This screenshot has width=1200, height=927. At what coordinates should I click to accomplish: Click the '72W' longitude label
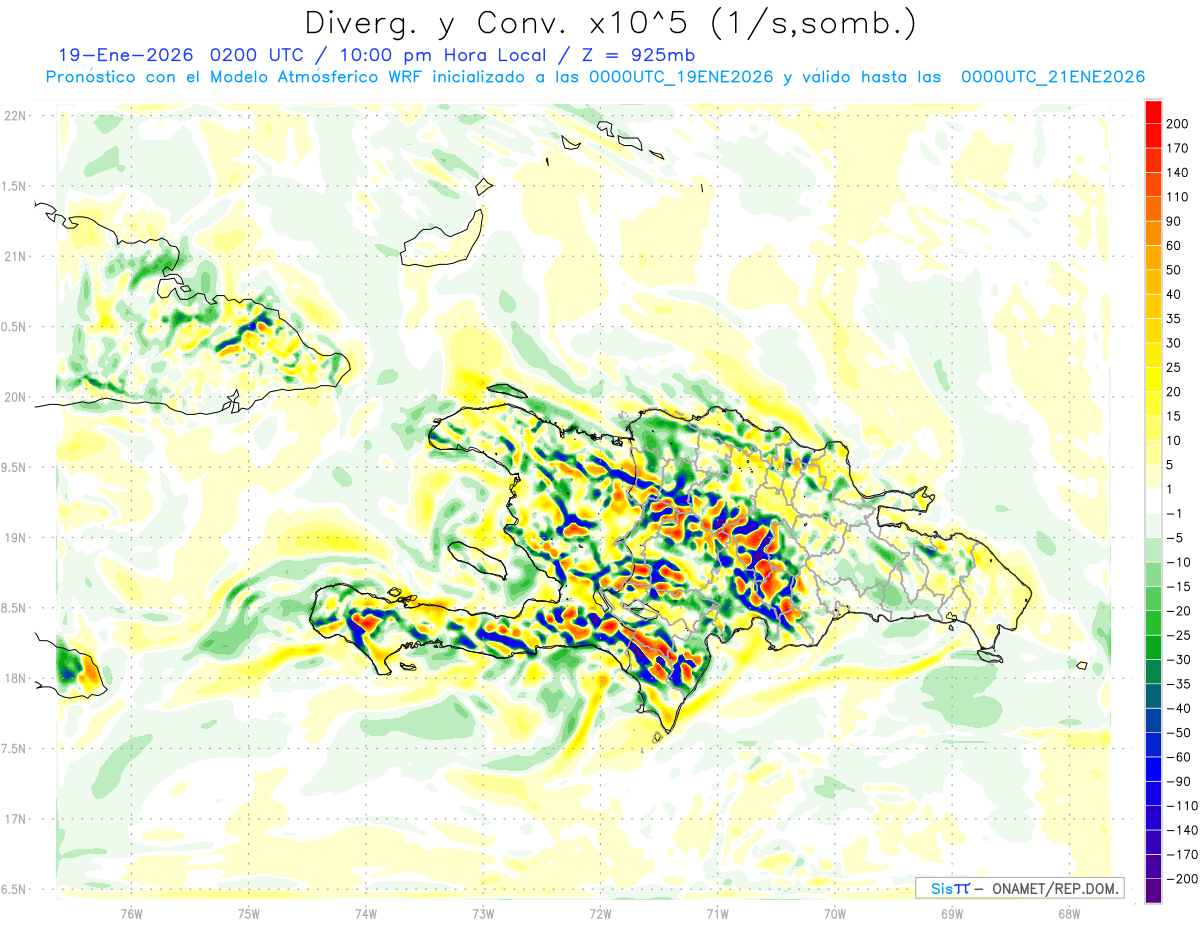600,914
